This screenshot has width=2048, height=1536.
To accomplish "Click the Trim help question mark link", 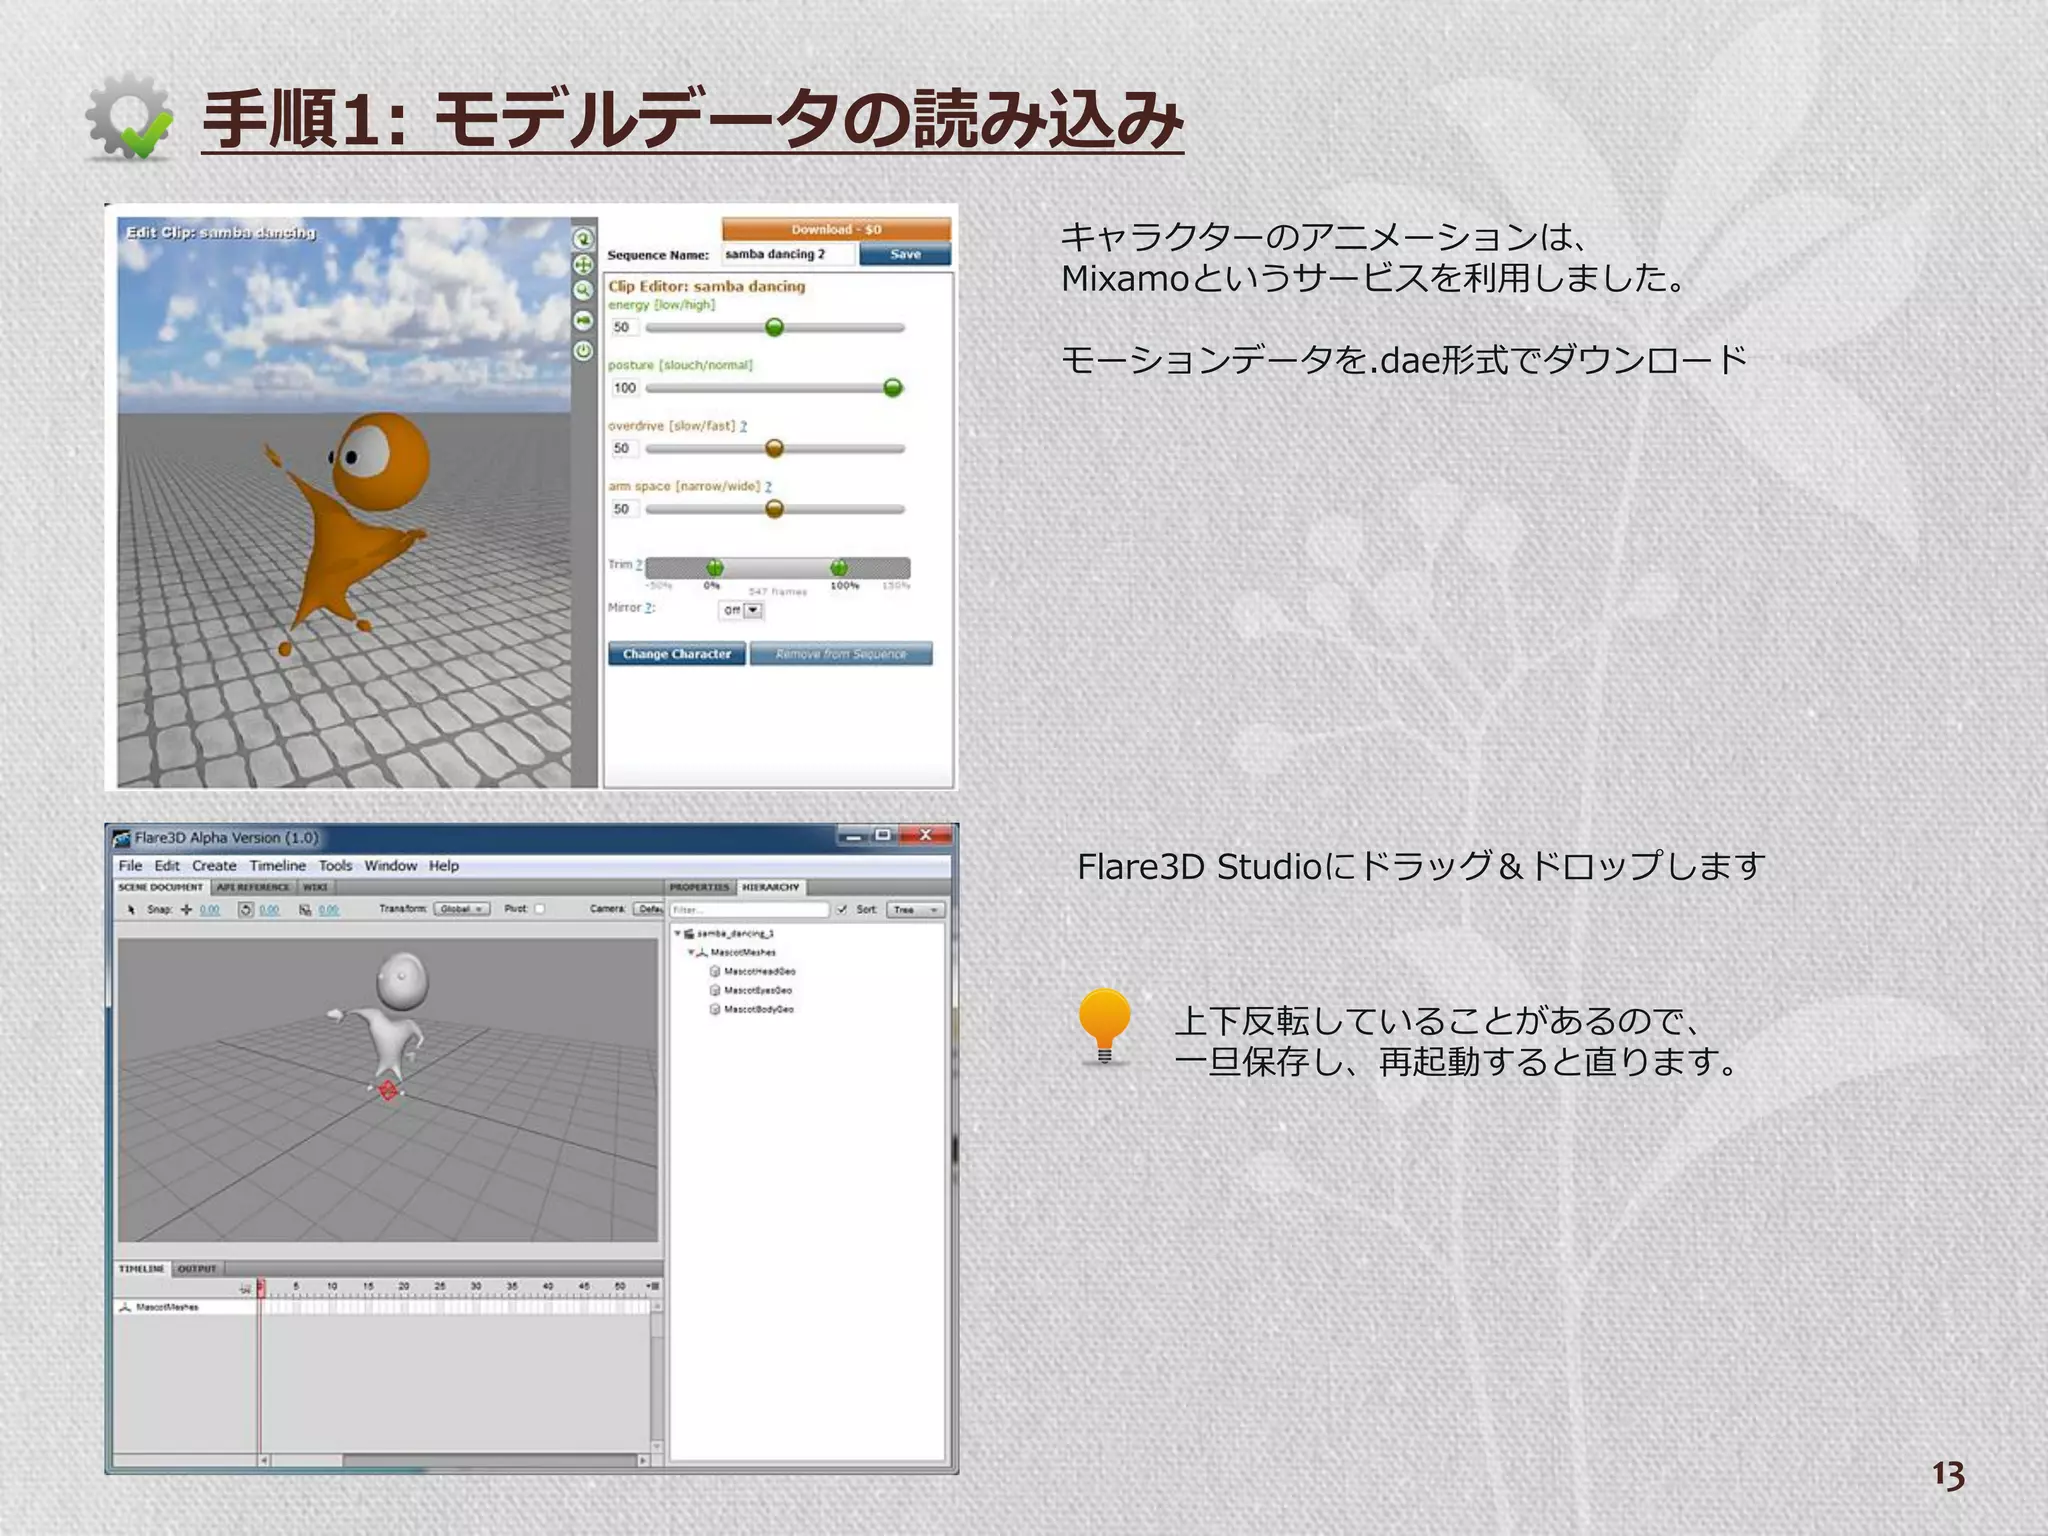I will click(x=639, y=565).
